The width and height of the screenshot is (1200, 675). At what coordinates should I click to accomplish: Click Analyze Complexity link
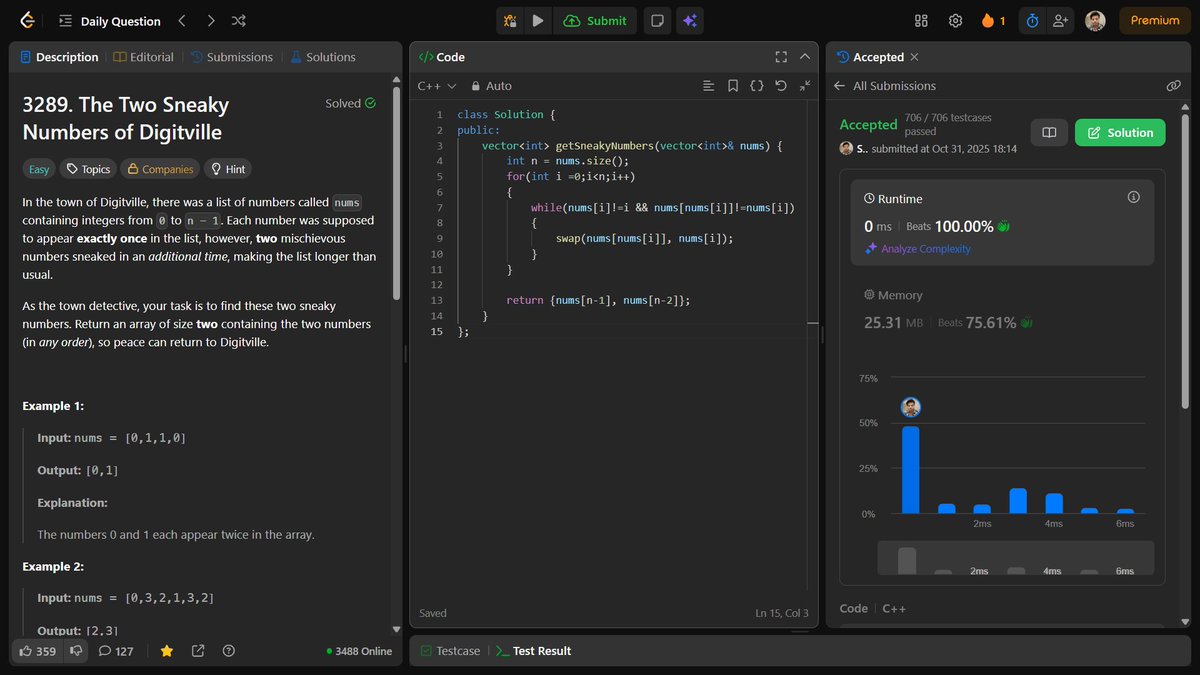pyautogui.click(x=918, y=249)
